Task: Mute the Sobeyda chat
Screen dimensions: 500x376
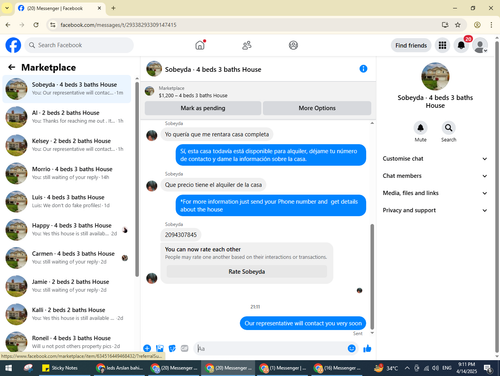Action: (x=420, y=128)
